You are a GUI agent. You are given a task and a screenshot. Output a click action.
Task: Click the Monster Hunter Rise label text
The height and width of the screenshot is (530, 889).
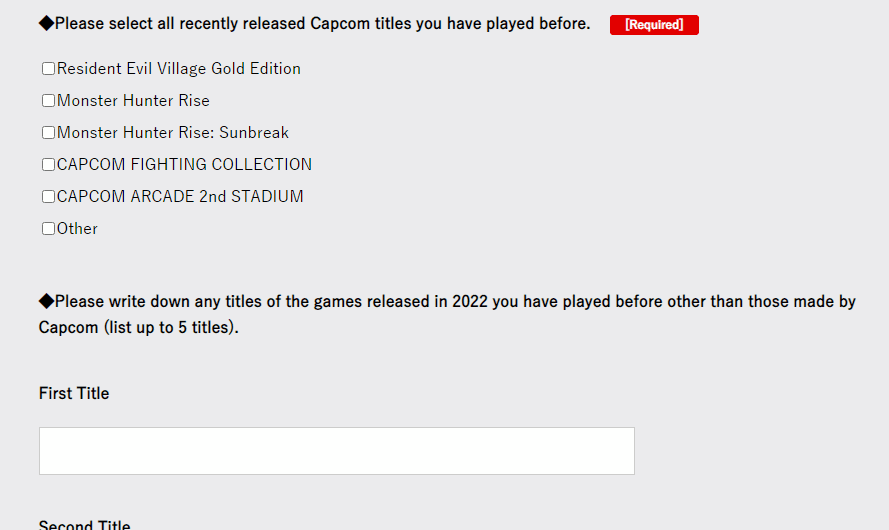133,100
